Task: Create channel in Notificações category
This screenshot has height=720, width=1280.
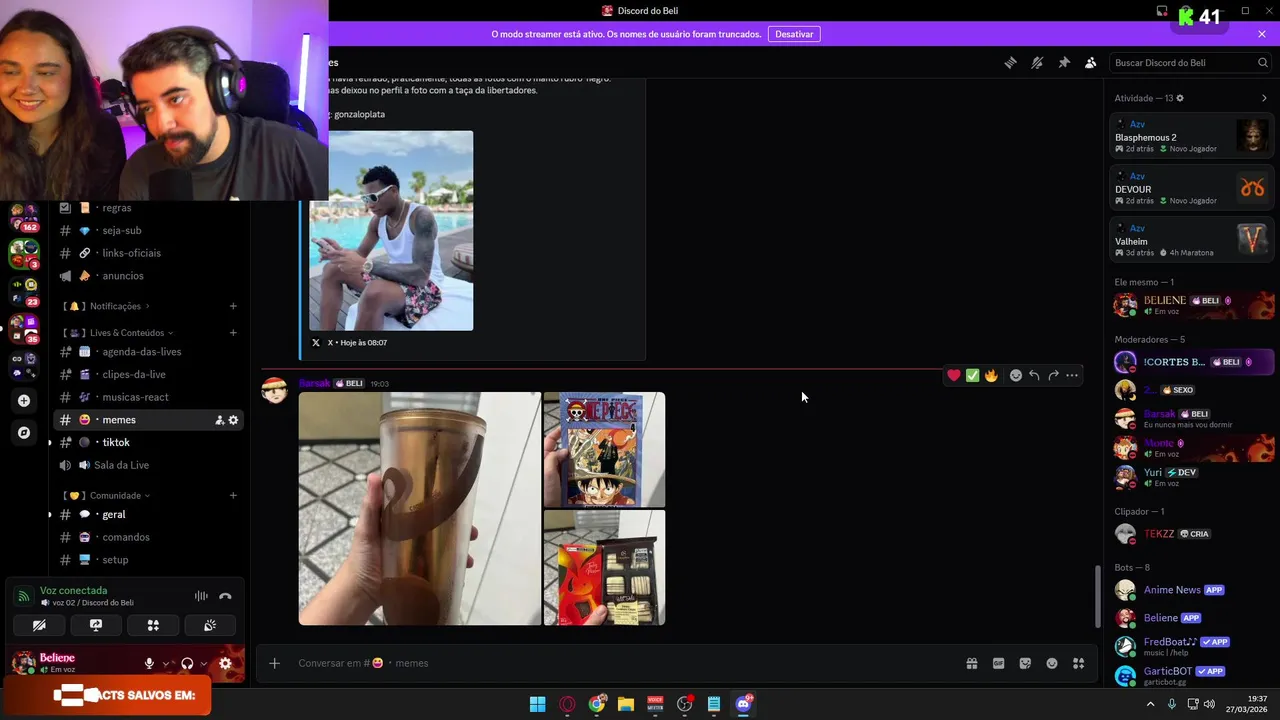Action: pyautogui.click(x=233, y=306)
